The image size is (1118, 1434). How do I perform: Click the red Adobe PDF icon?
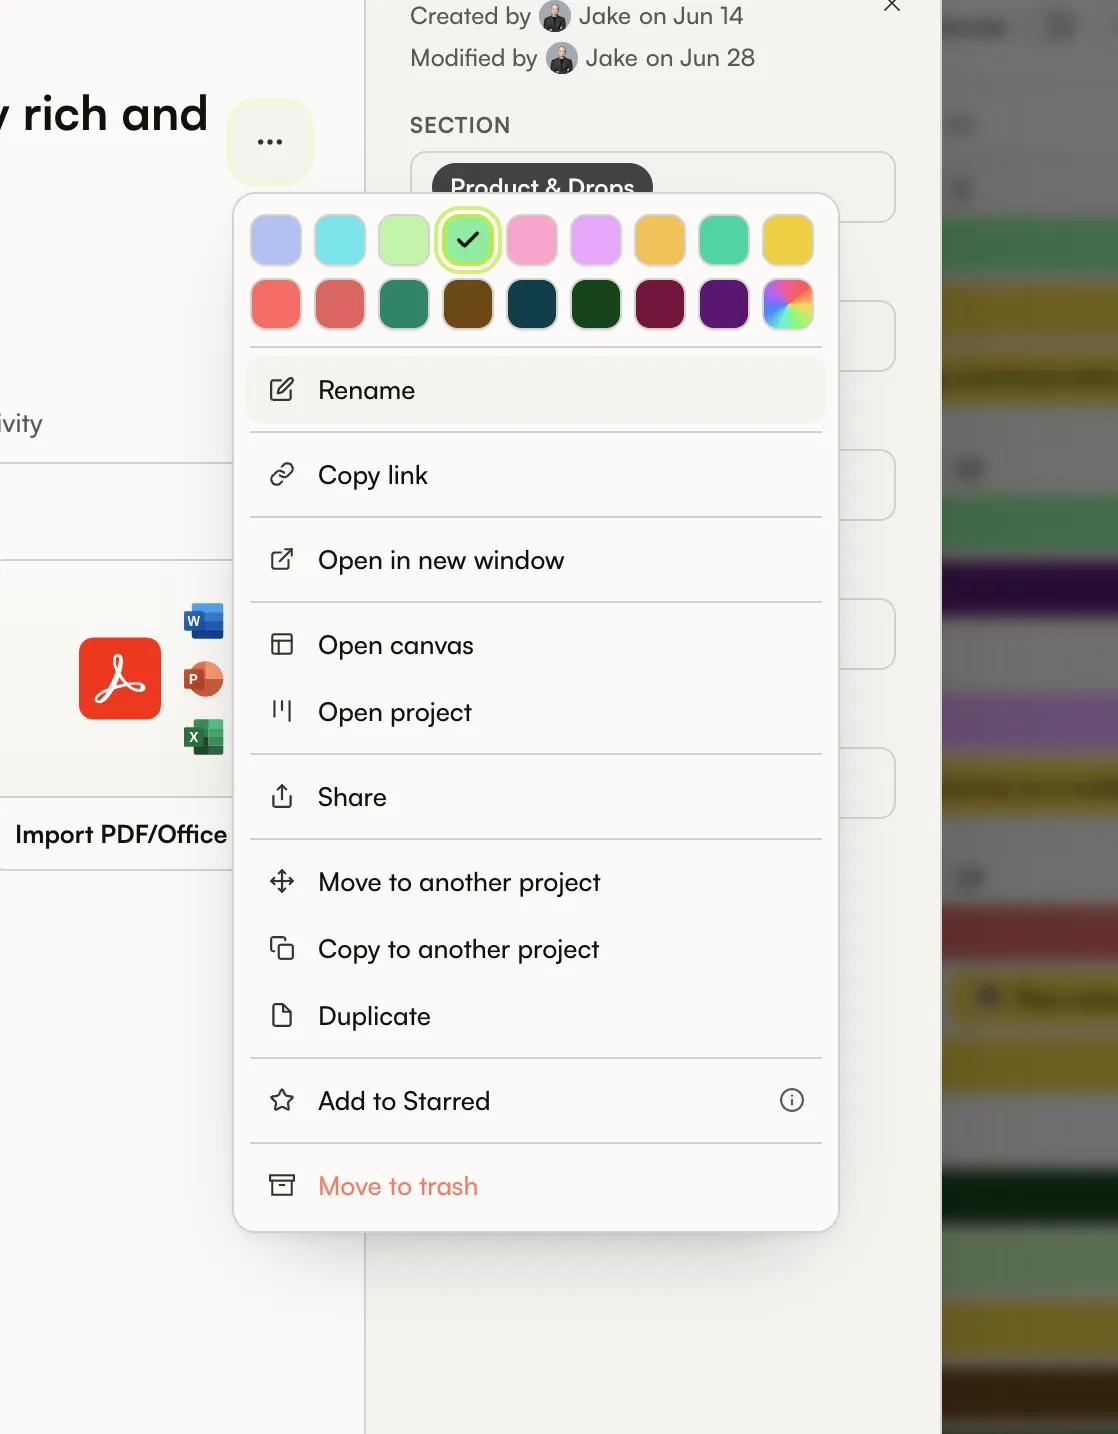[x=120, y=678]
